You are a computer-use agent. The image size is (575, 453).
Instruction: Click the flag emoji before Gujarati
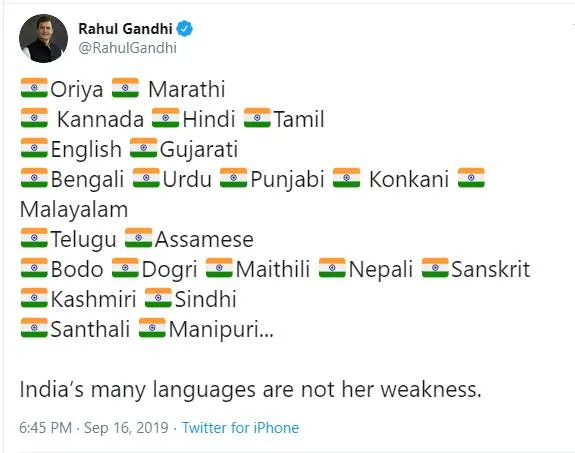point(143,148)
